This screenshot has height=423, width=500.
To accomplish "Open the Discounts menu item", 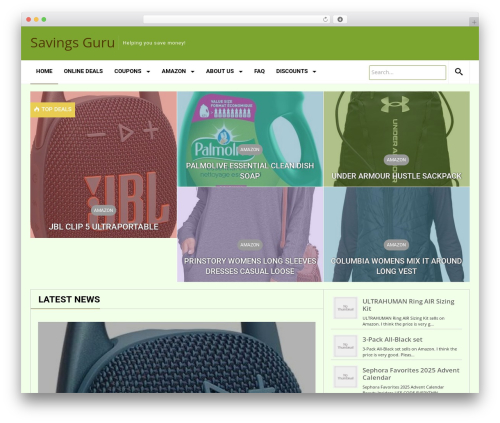I will coord(292,71).
